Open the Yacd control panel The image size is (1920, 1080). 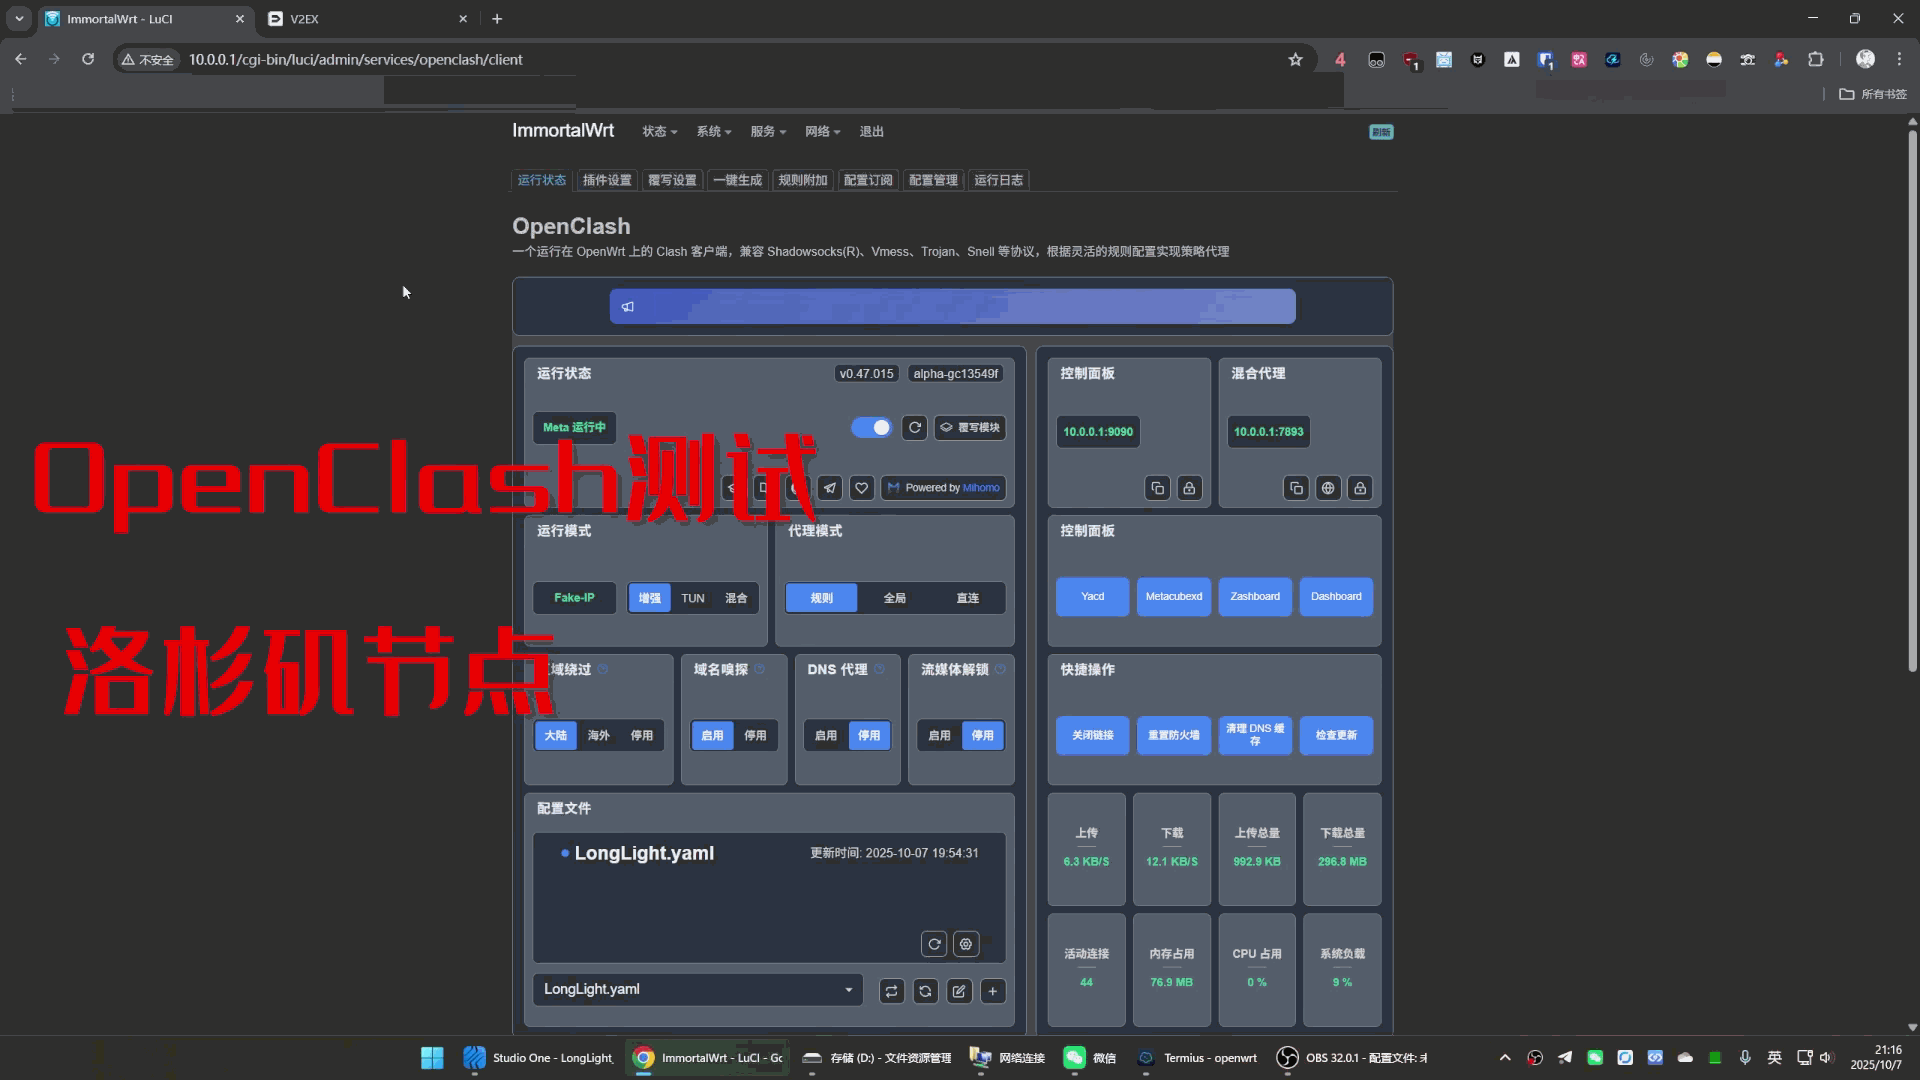pos(1091,596)
